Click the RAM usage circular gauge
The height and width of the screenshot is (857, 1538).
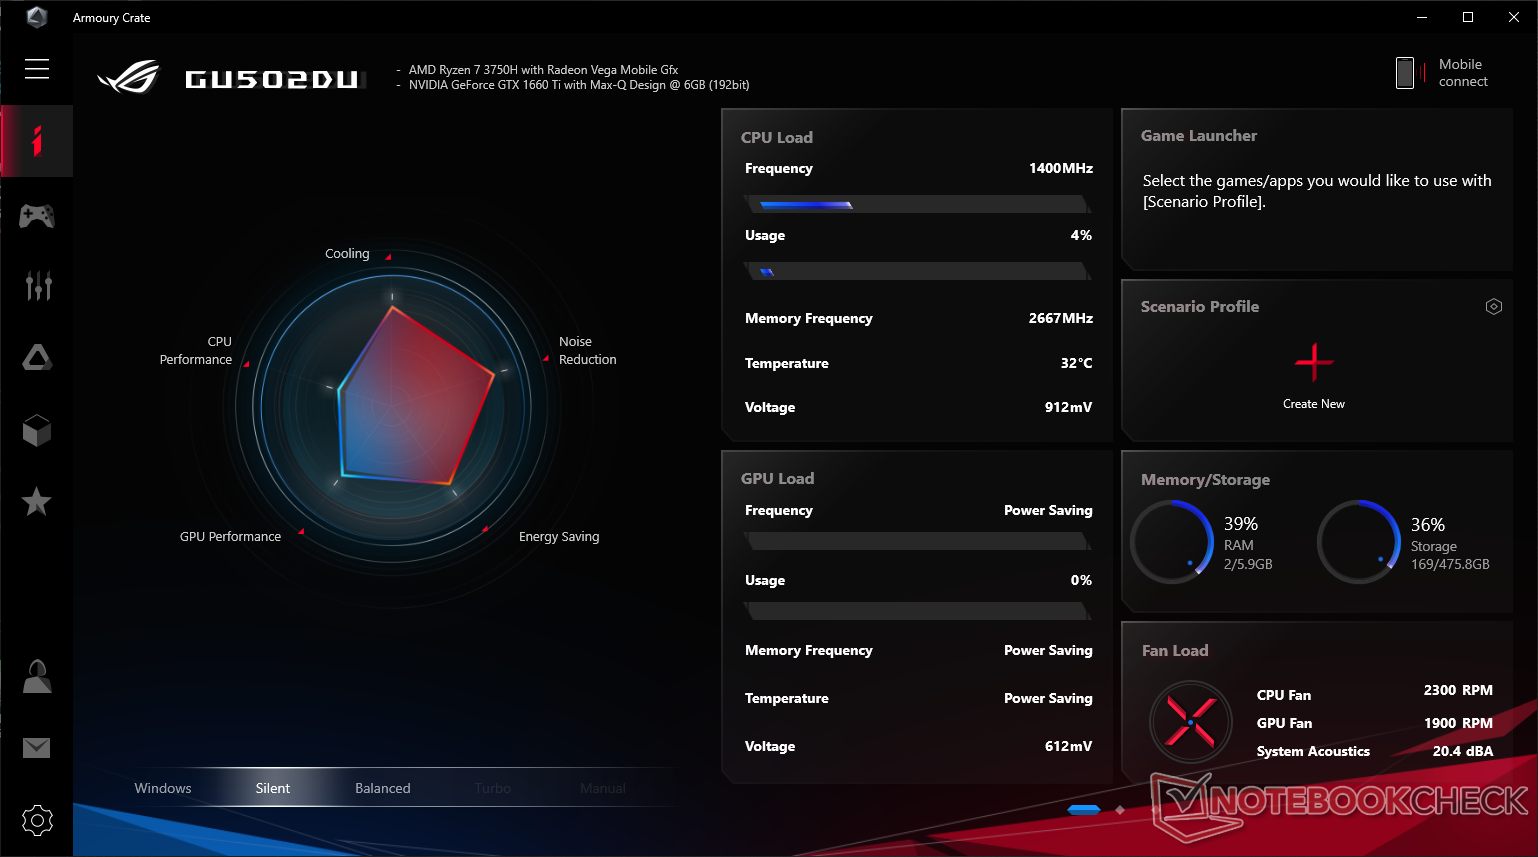[1172, 542]
